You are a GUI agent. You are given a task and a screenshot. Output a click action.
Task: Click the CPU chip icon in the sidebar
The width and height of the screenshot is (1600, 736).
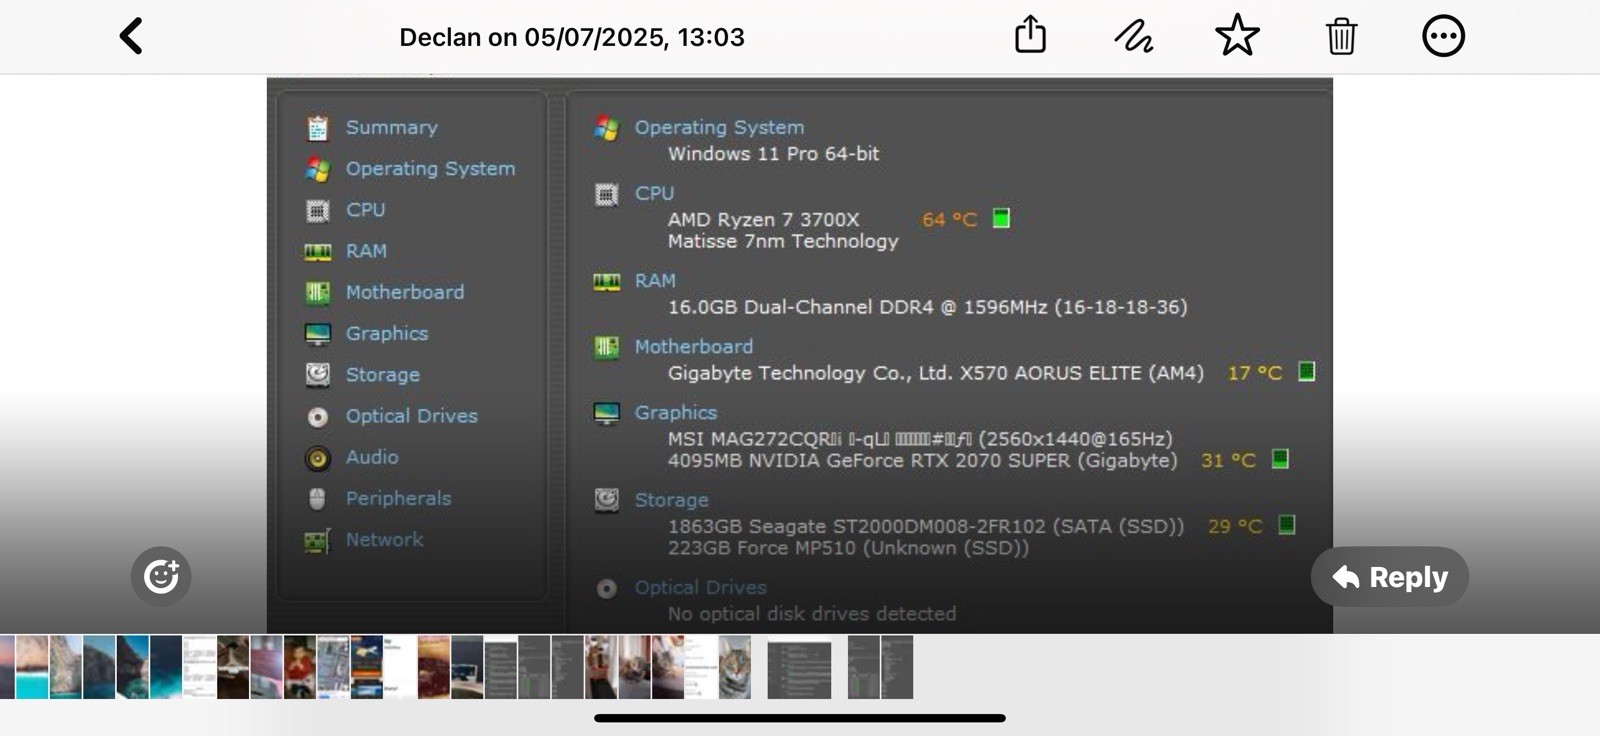point(317,210)
